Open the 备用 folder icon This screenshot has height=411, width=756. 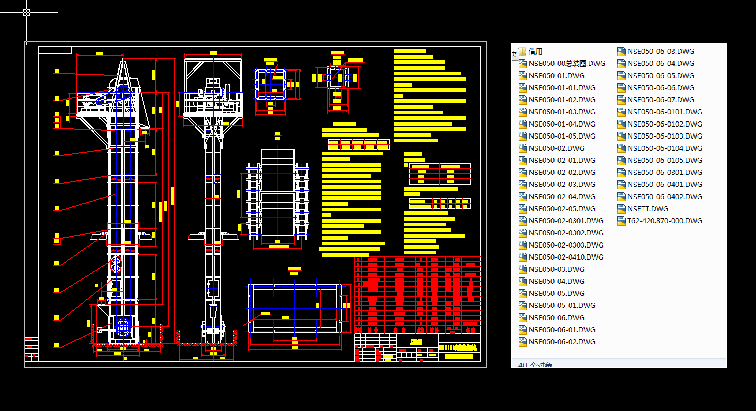pos(521,51)
